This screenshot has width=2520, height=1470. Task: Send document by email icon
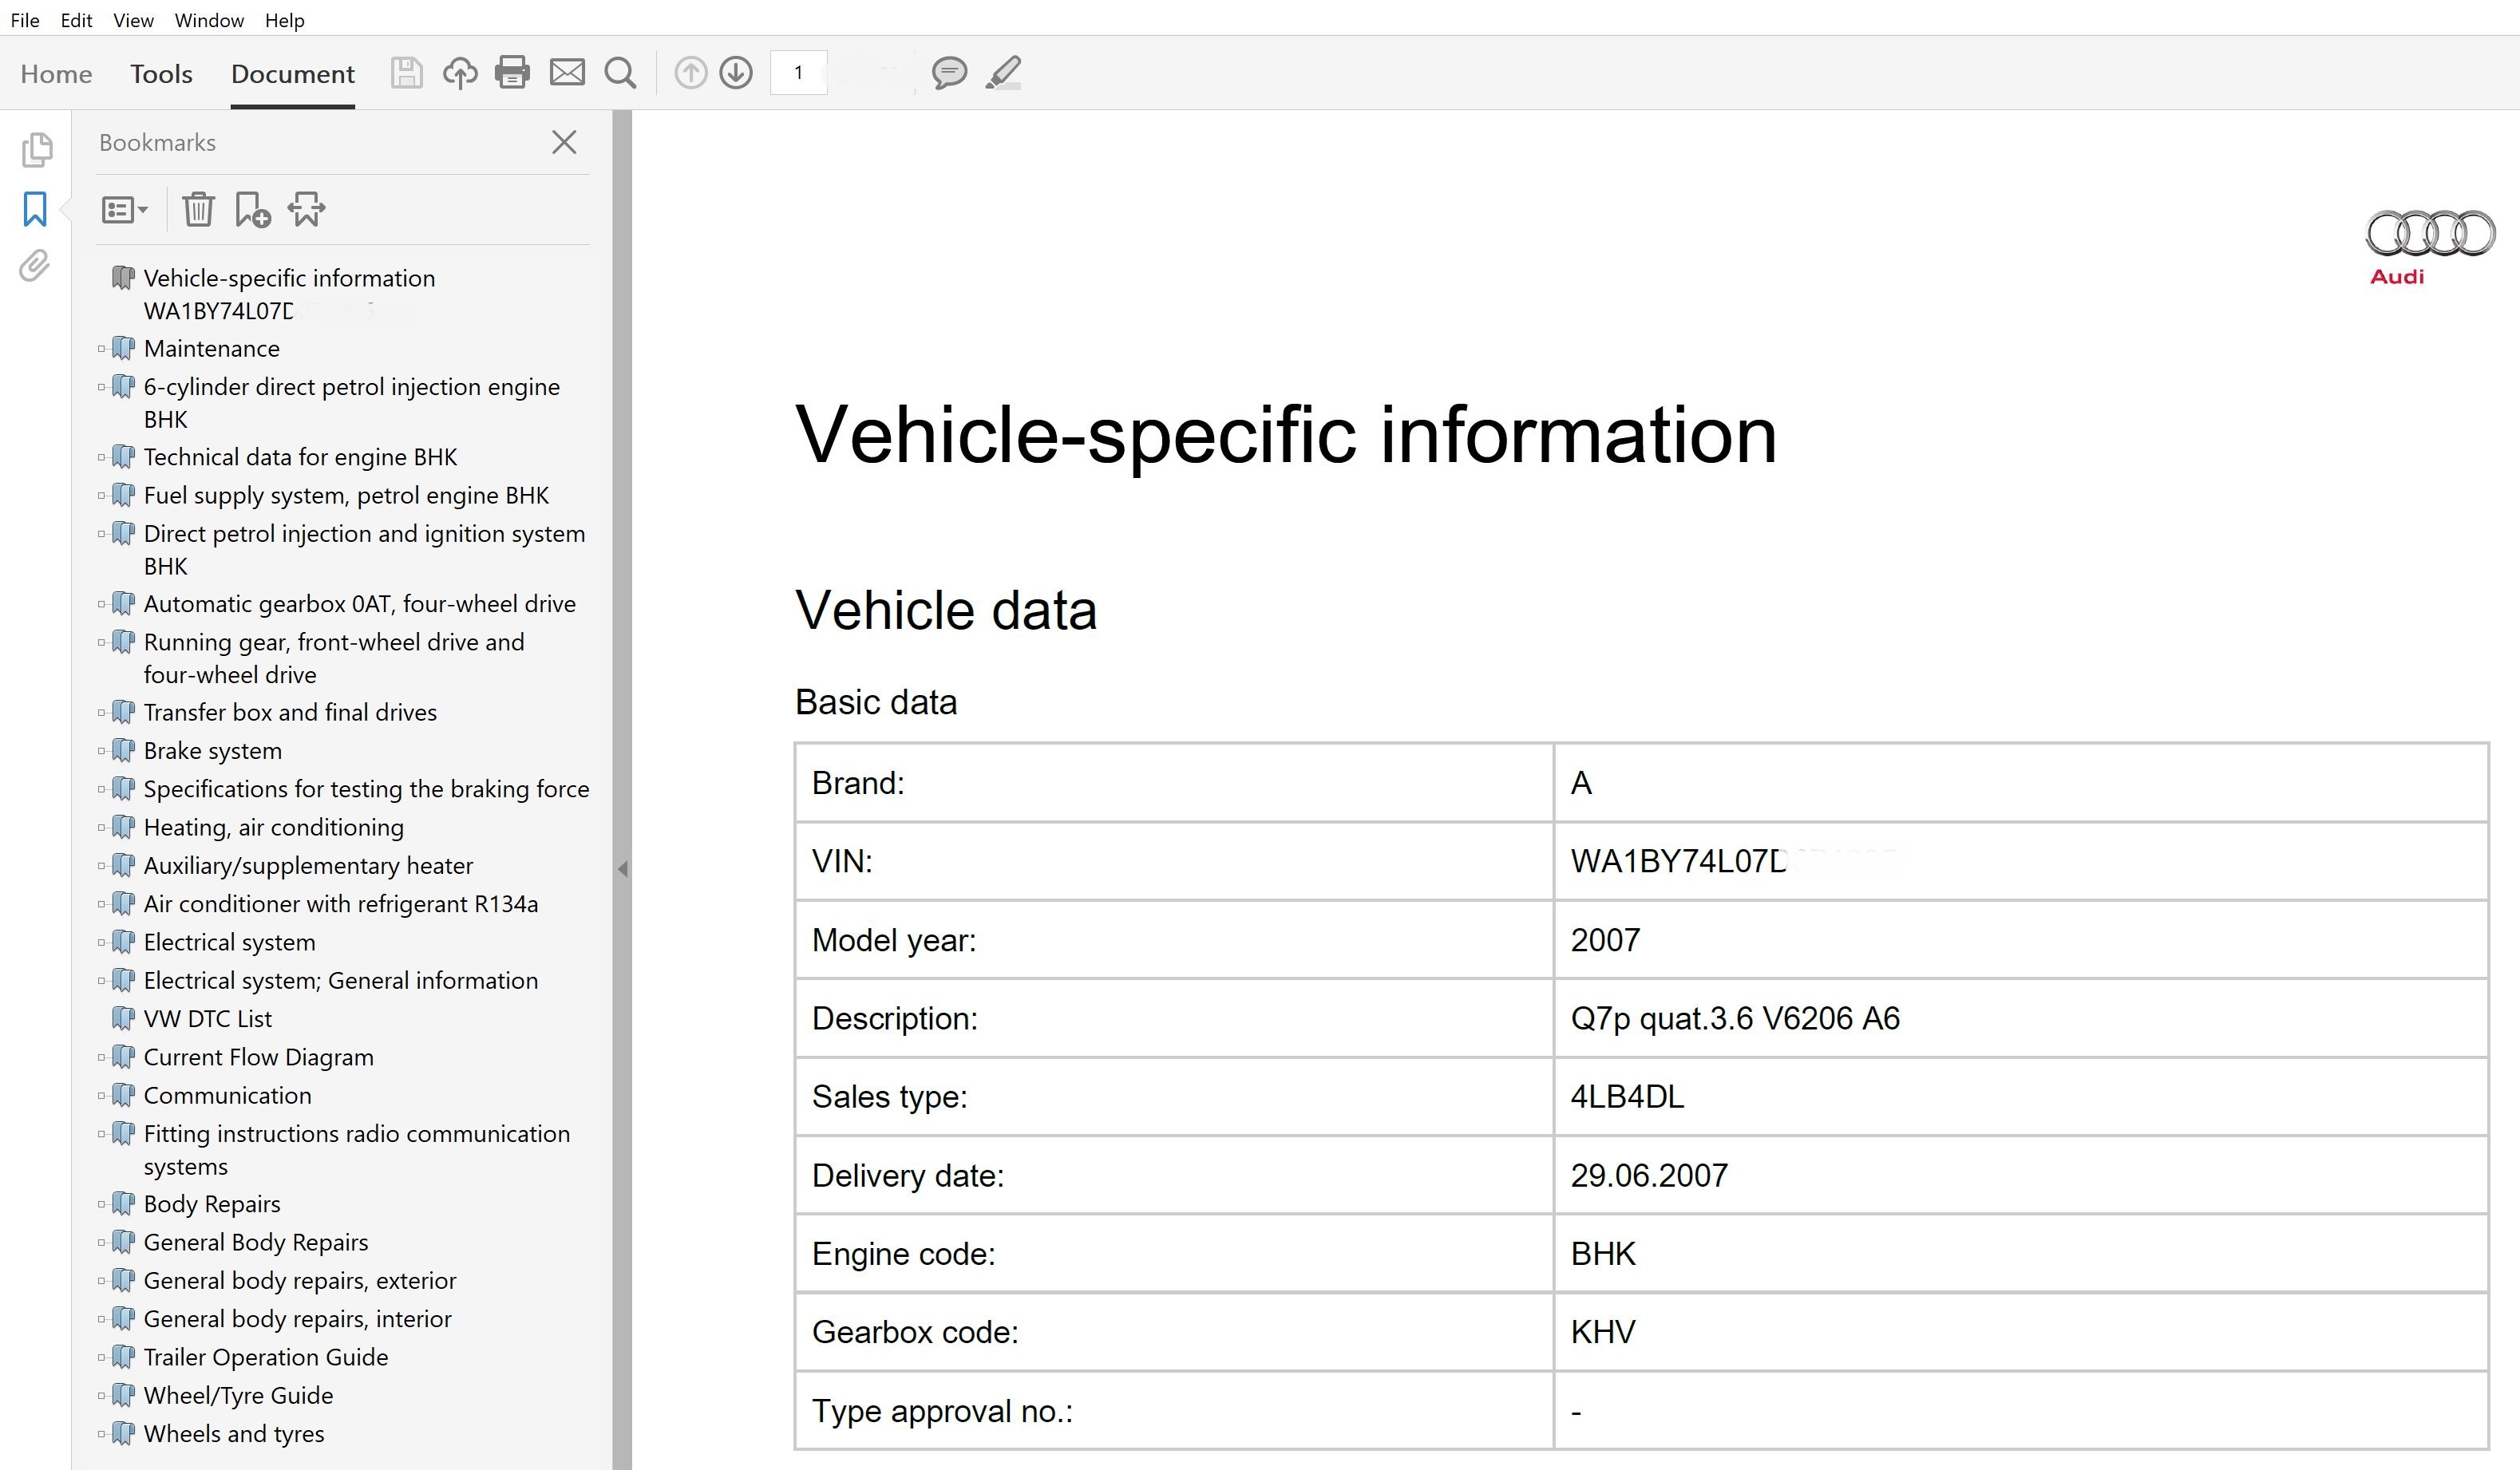point(567,73)
